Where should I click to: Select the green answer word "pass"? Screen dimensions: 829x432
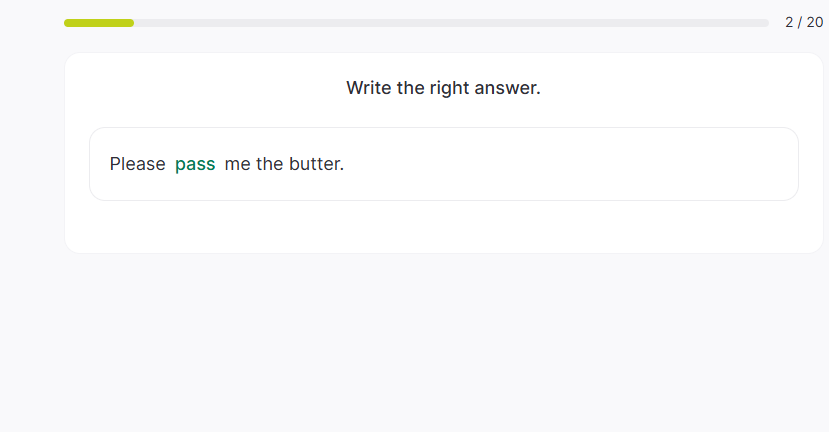tap(195, 164)
